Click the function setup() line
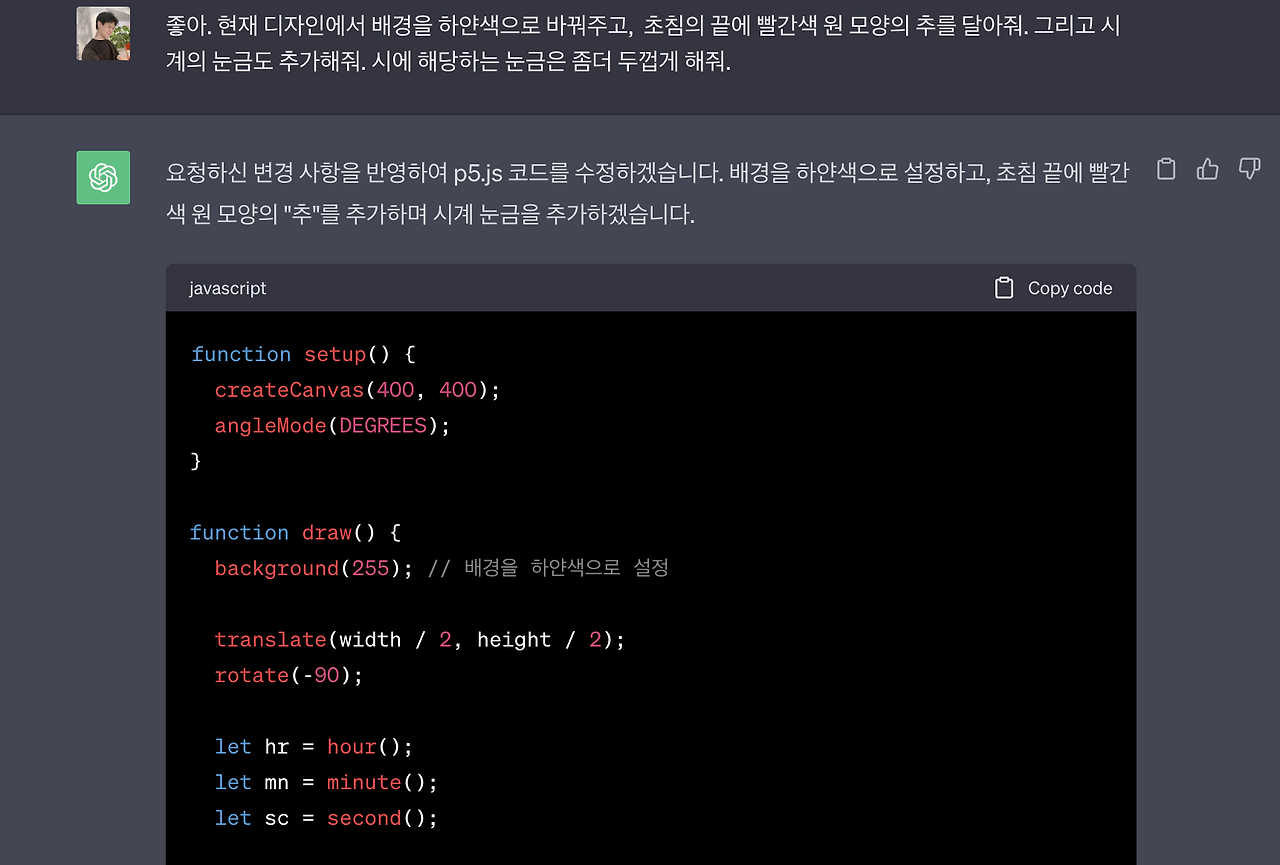The width and height of the screenshot is (1280, 865). (x=300, y=354)
